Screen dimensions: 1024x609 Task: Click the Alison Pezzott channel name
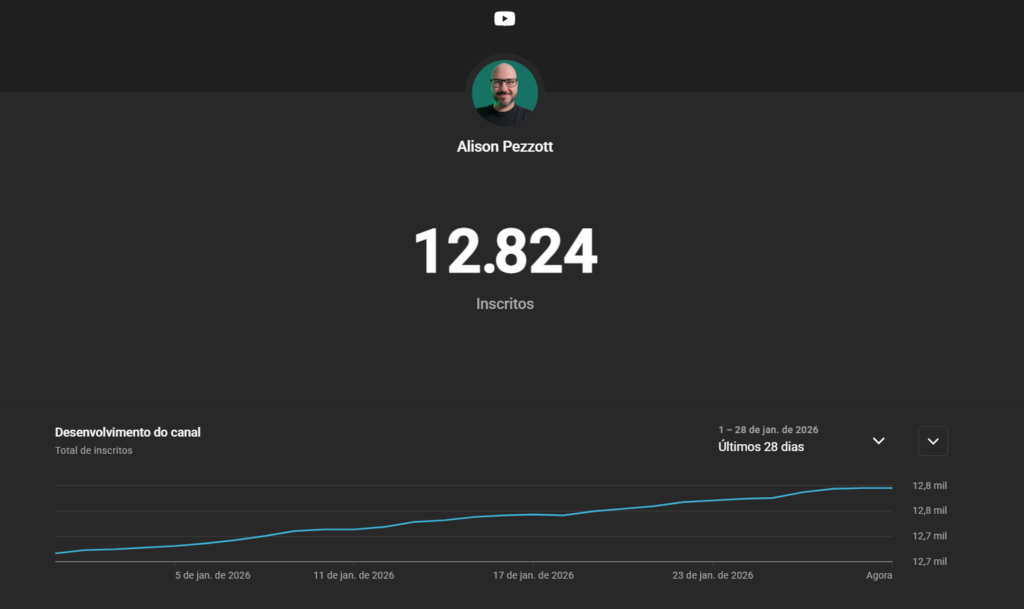[x=505, y=146]
